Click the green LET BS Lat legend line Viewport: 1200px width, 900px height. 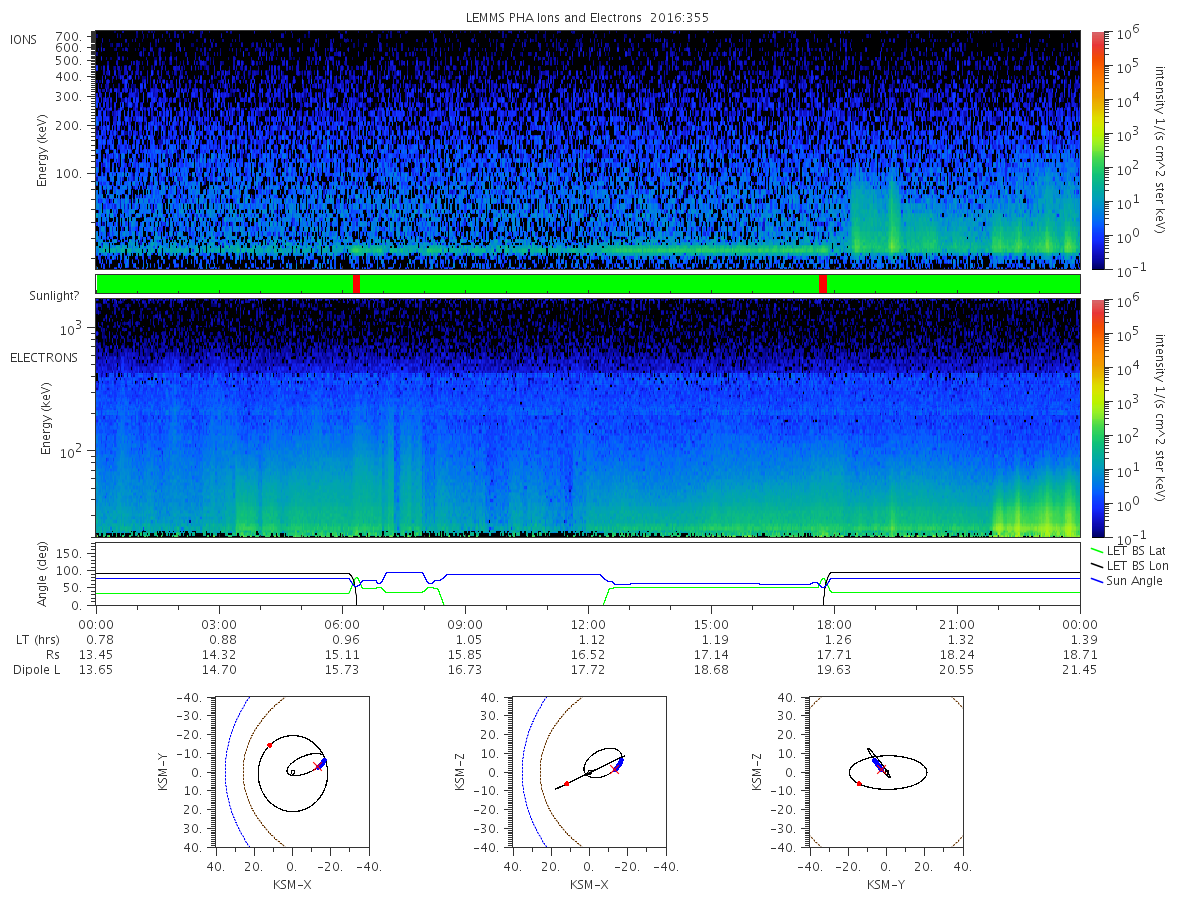coord(1096,551)
